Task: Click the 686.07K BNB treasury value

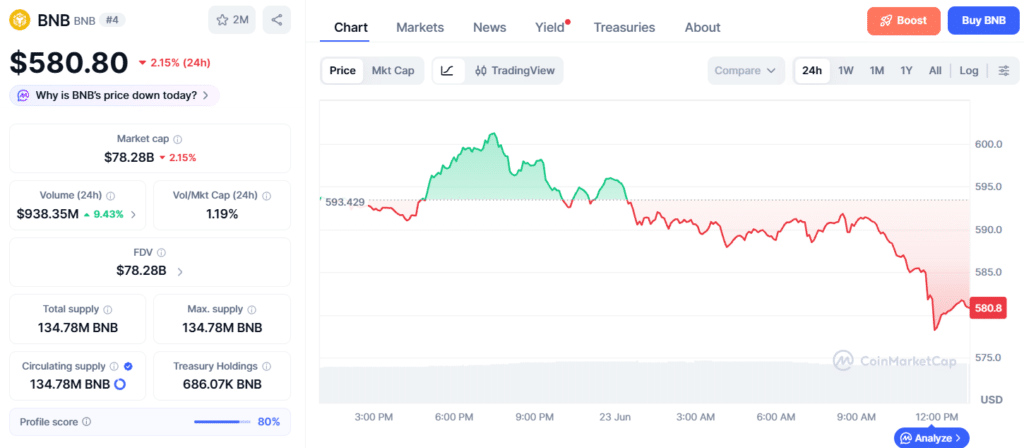Action: coord(222,384)
